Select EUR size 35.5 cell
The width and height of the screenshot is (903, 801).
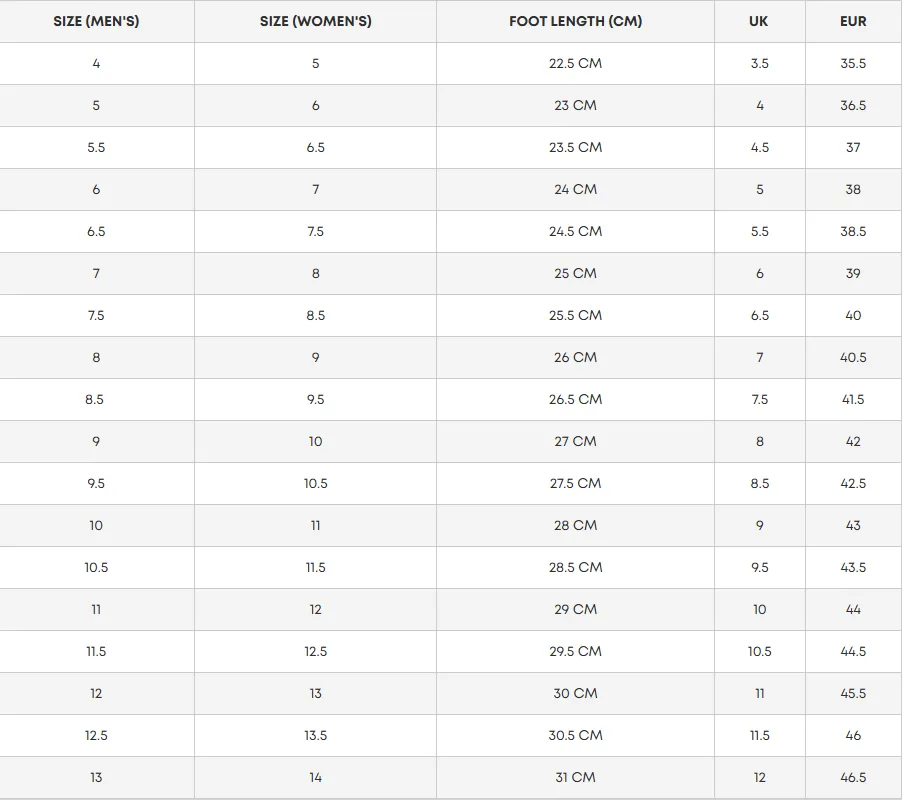853,63
